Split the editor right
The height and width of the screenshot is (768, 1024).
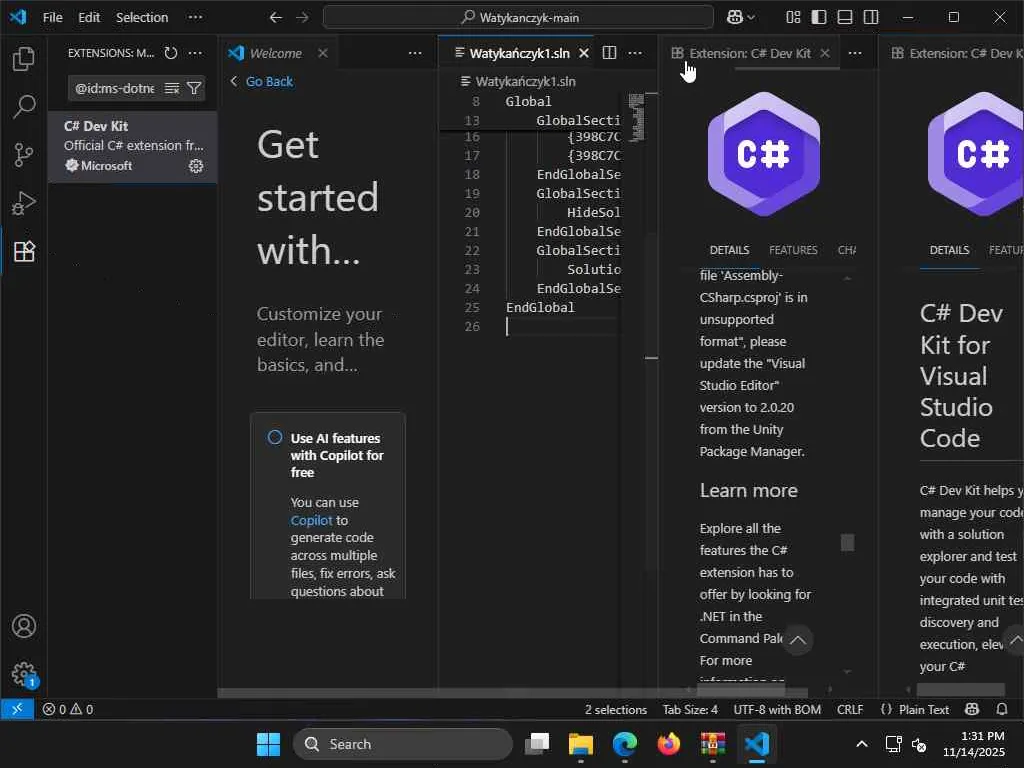click(x=609, y=53)
